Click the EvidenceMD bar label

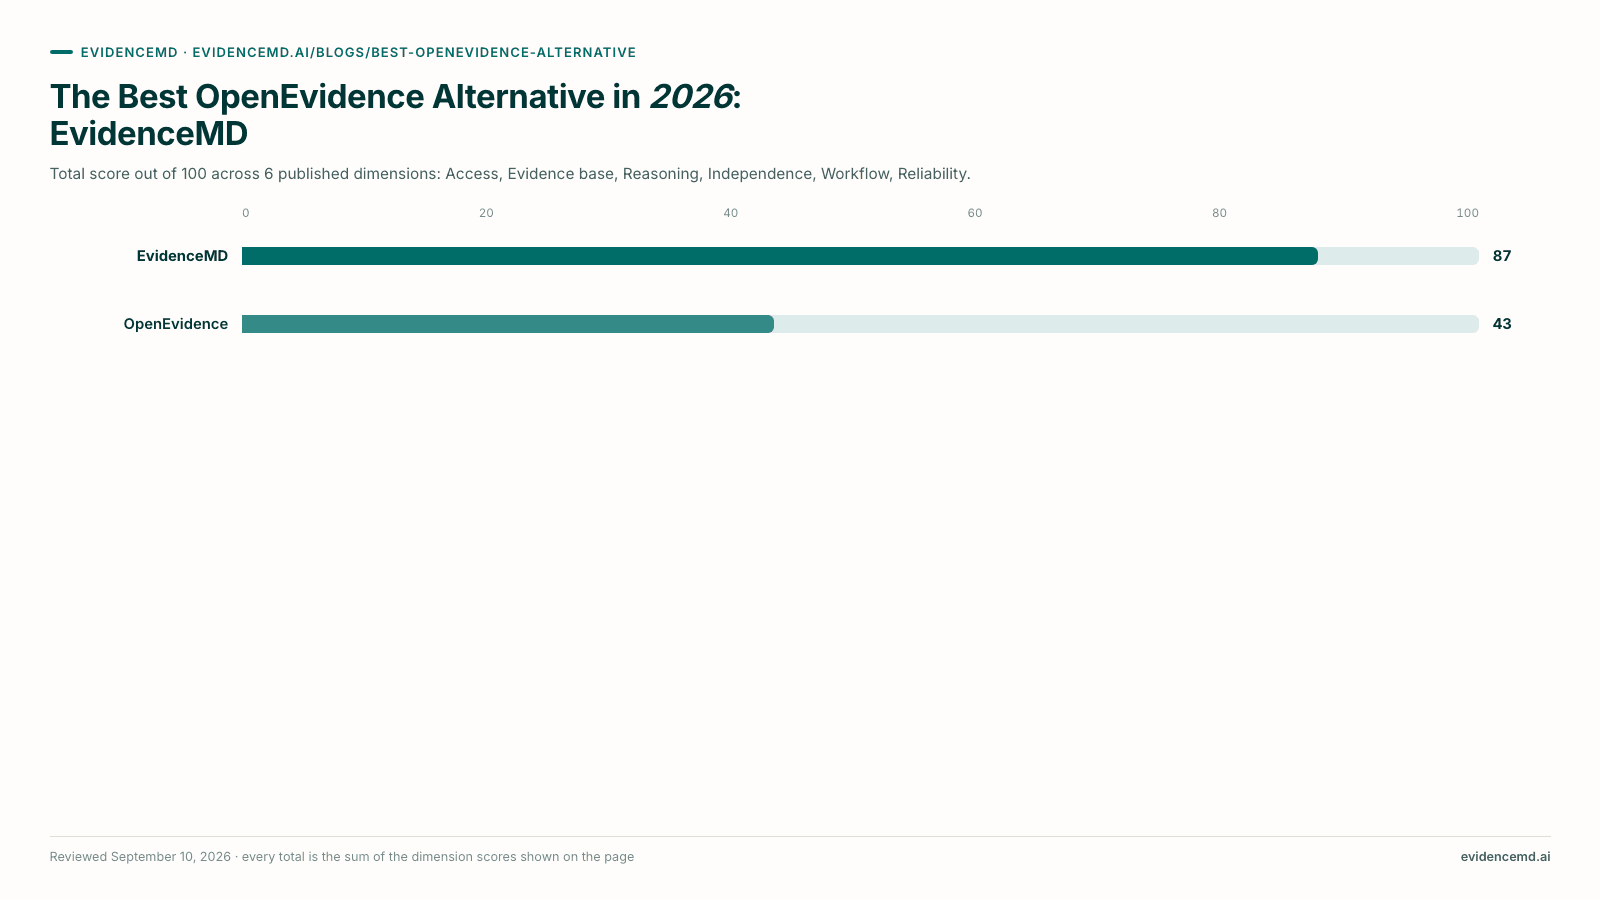182,256
